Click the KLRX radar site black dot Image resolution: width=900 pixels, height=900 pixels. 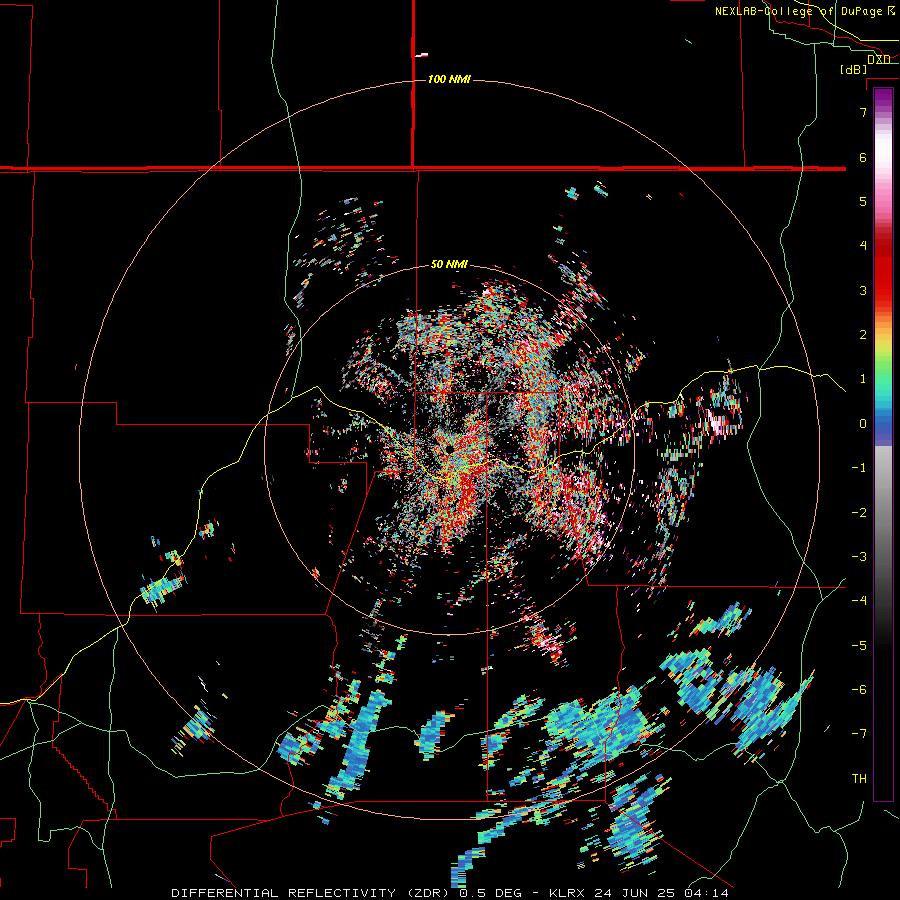click(x=449, y=449)
